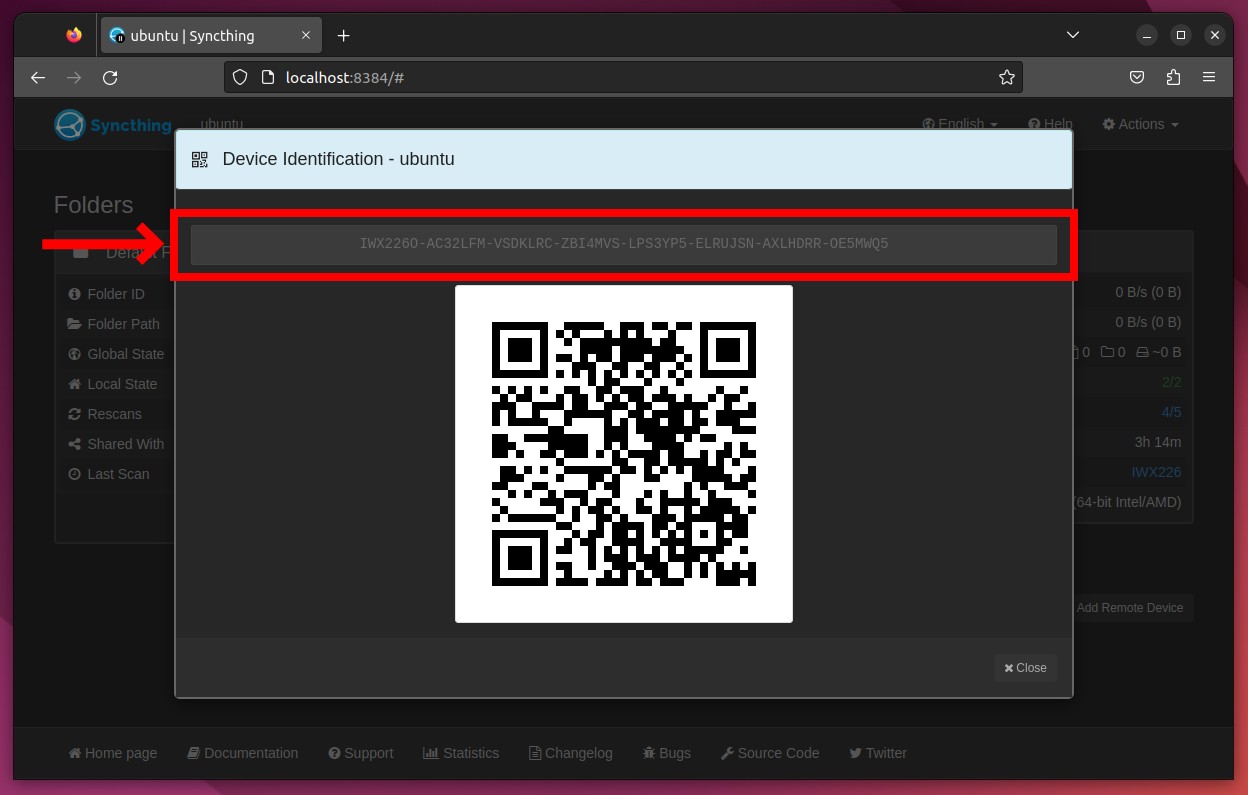Close the Device Identification dialog

point(1026,667)
